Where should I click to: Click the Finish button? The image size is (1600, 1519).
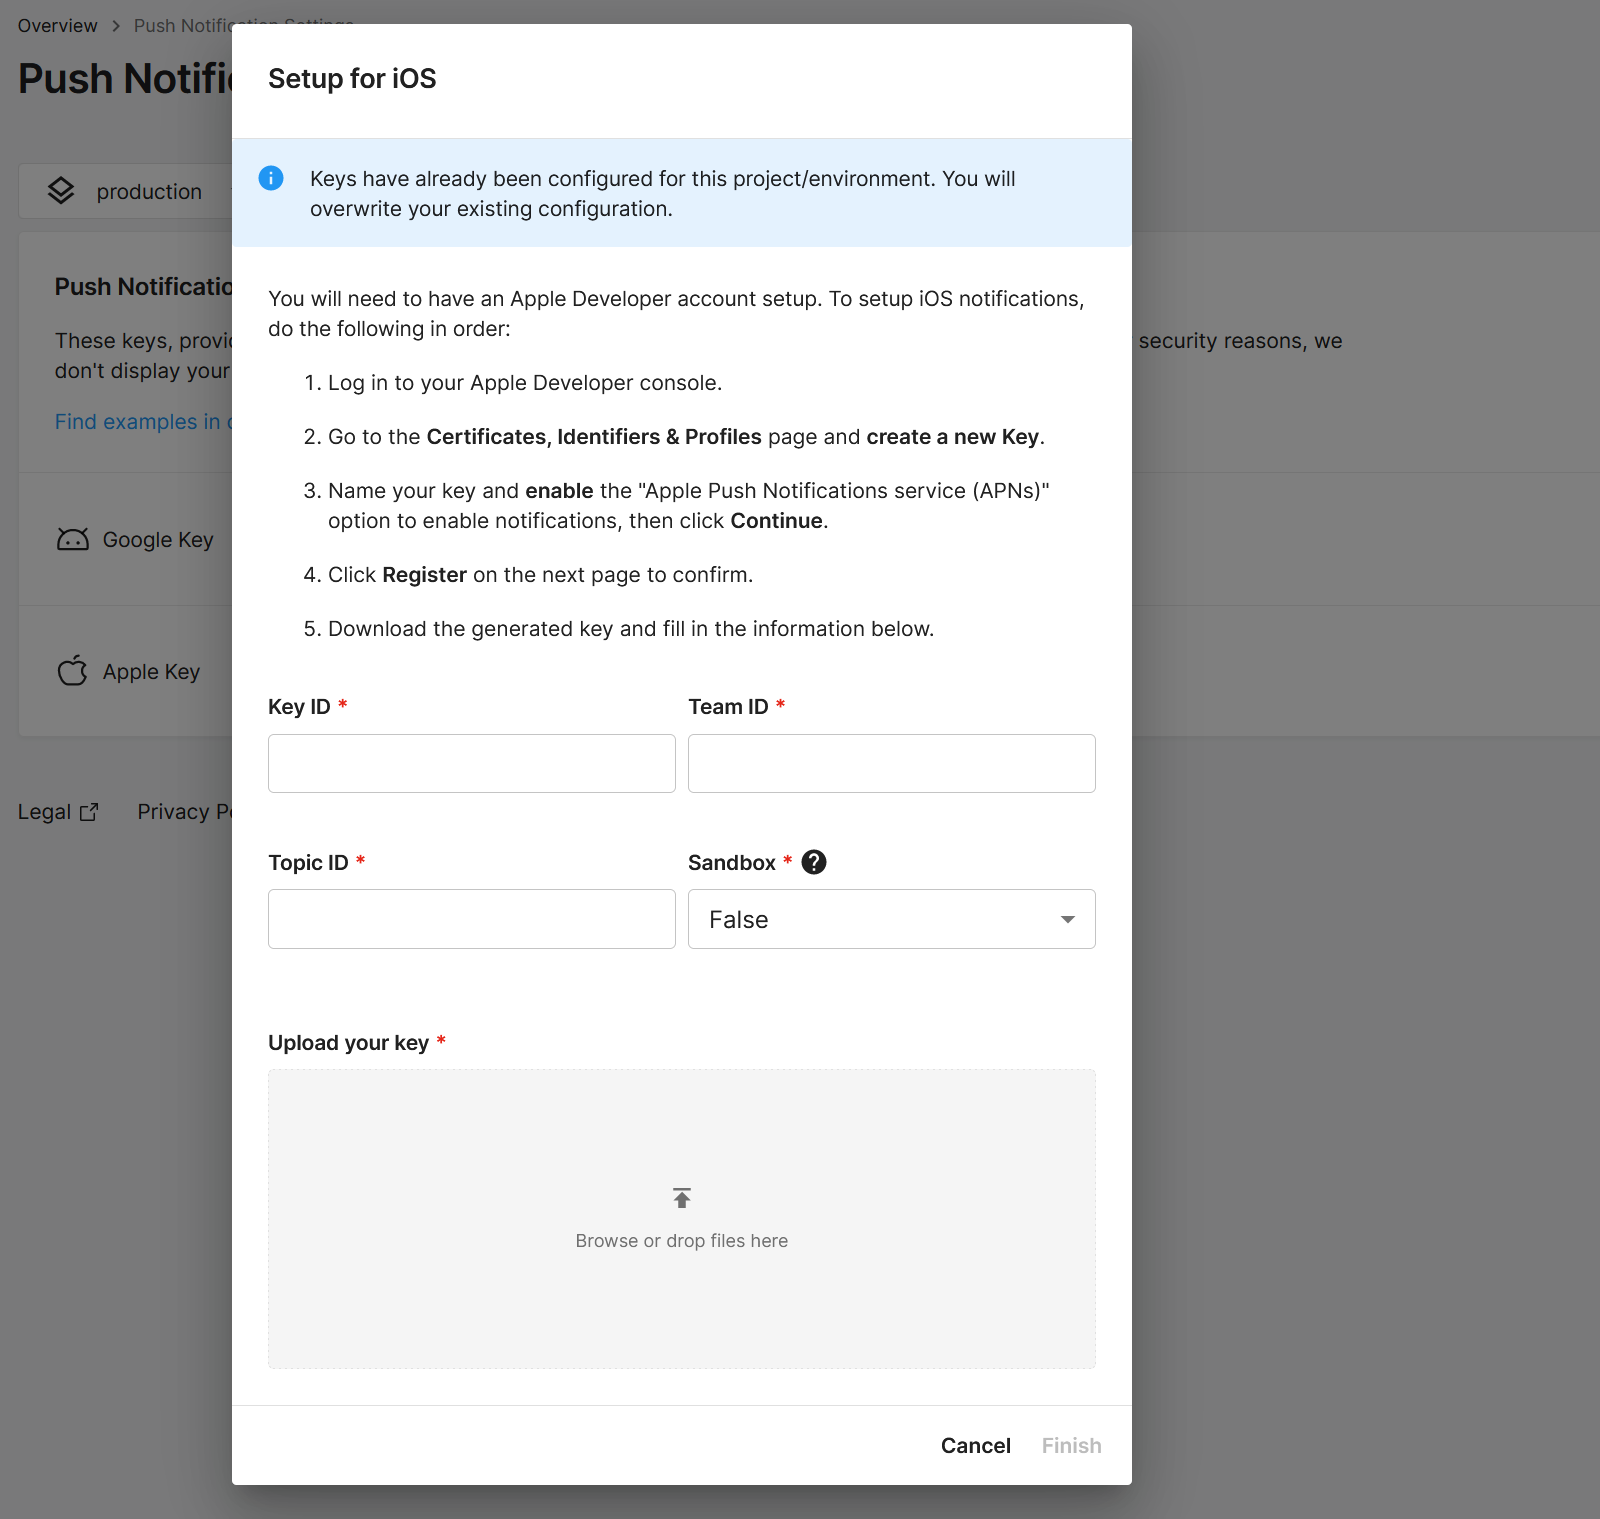(1071, 1445)
